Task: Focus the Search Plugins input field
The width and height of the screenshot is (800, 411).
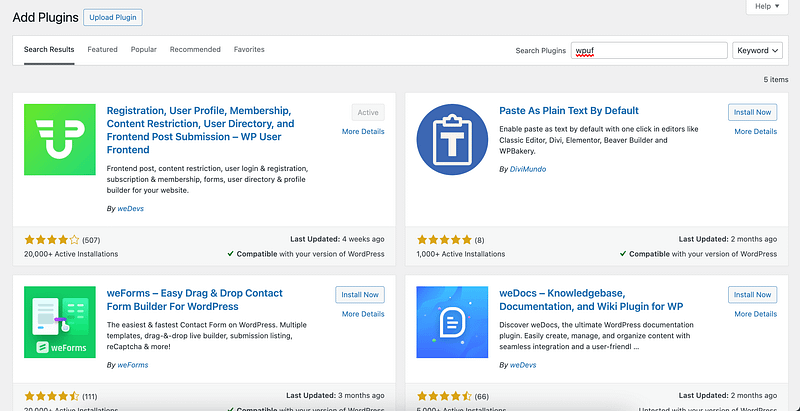Action: [648, 50]
